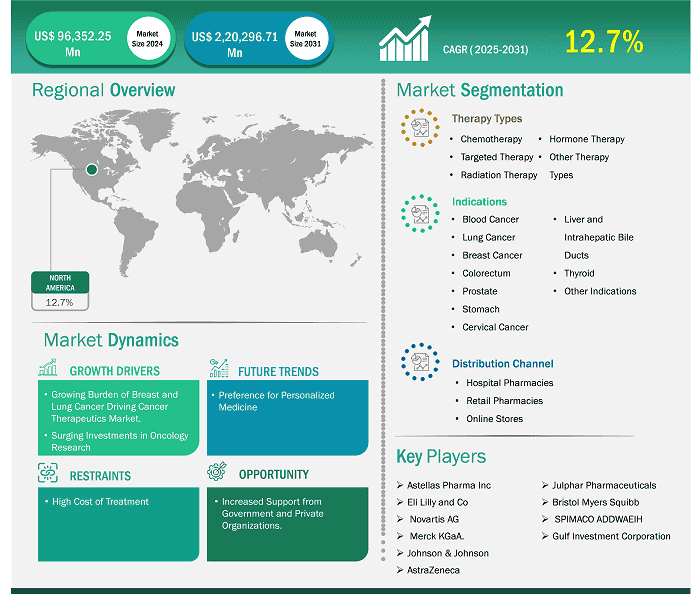The height and width of the screenshot is (594, 691).
Task: Click Novartis AG in Key Players
Action: coord(434,519)
